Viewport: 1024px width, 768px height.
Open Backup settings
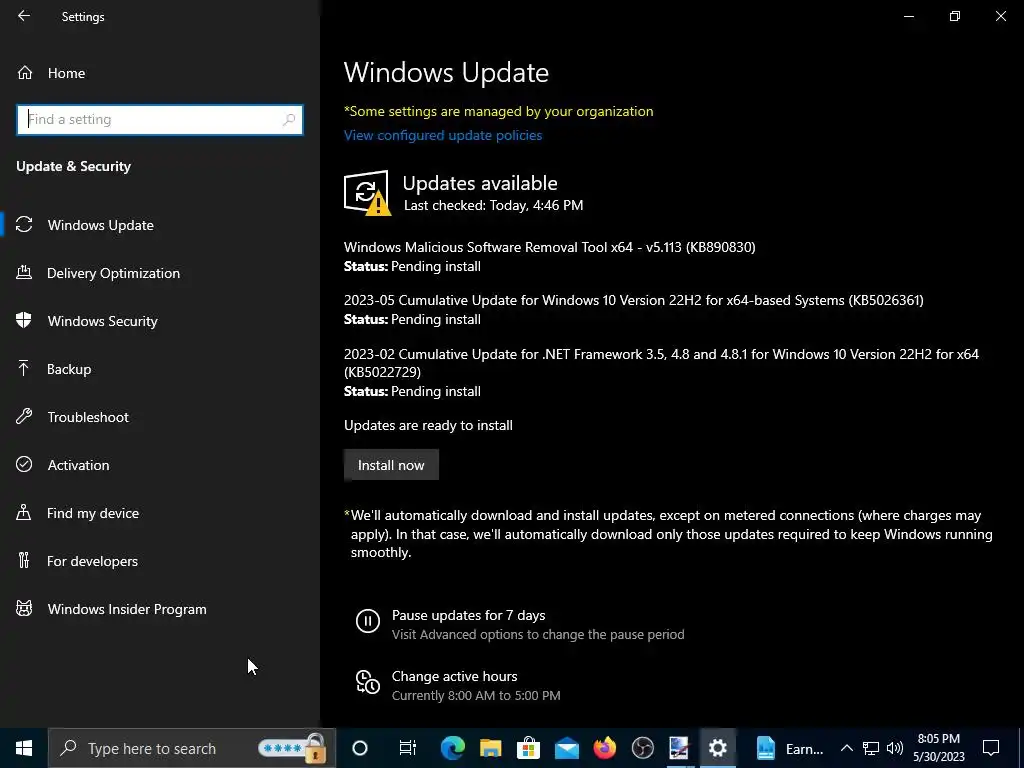(160, 369)
